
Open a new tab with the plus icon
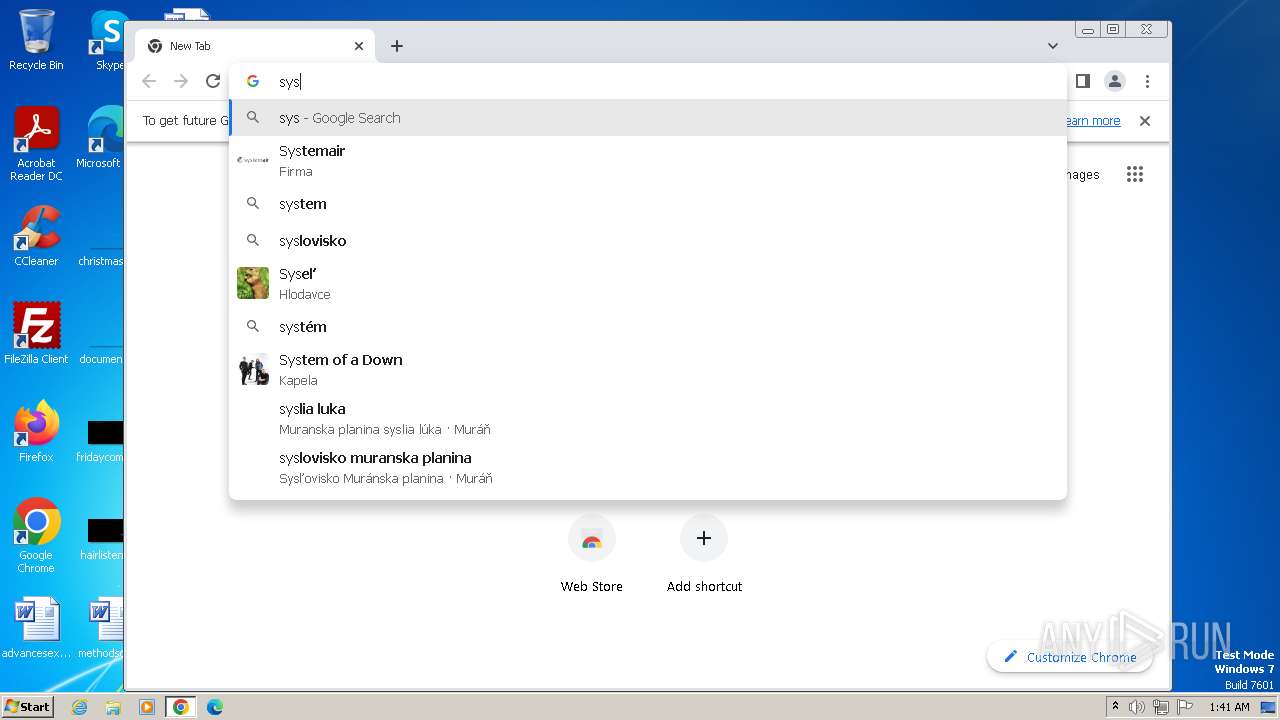[397, 46]
